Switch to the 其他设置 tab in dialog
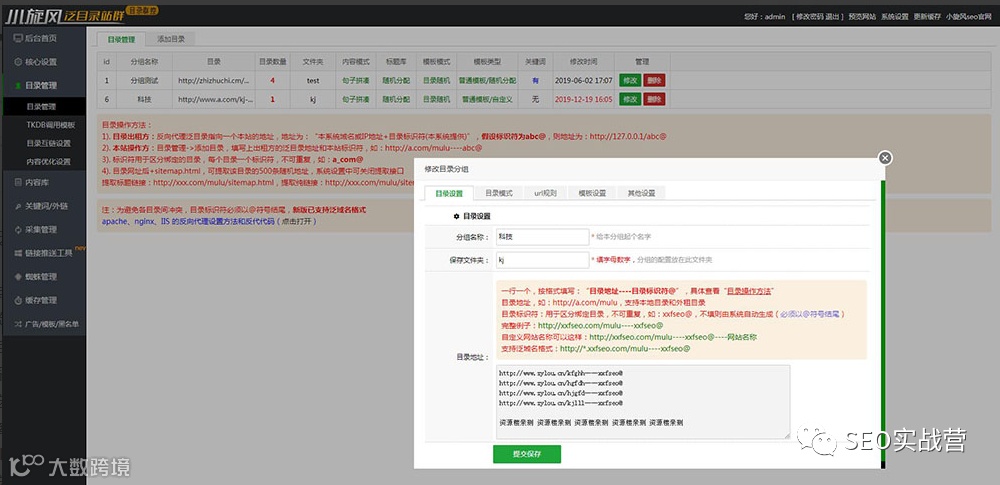This screenshot has height=485, width=1000. tap(641, 193)
